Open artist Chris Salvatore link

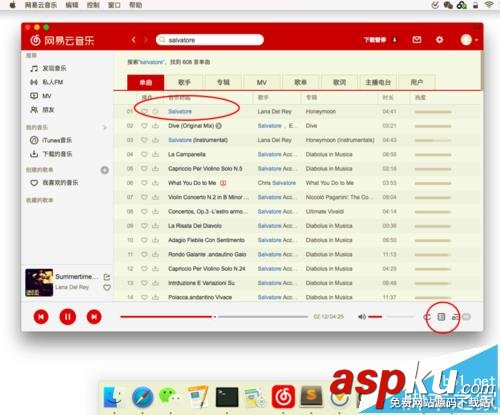pyautogui.click(x=277, y=183)
